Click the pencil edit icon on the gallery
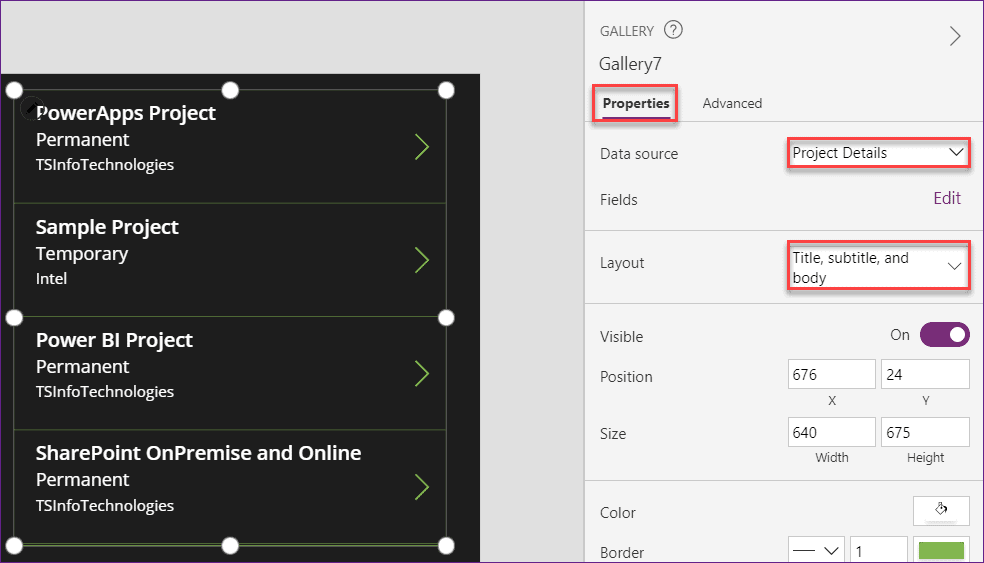Viewport: 984px width, 563px height. tap(31, 108)
